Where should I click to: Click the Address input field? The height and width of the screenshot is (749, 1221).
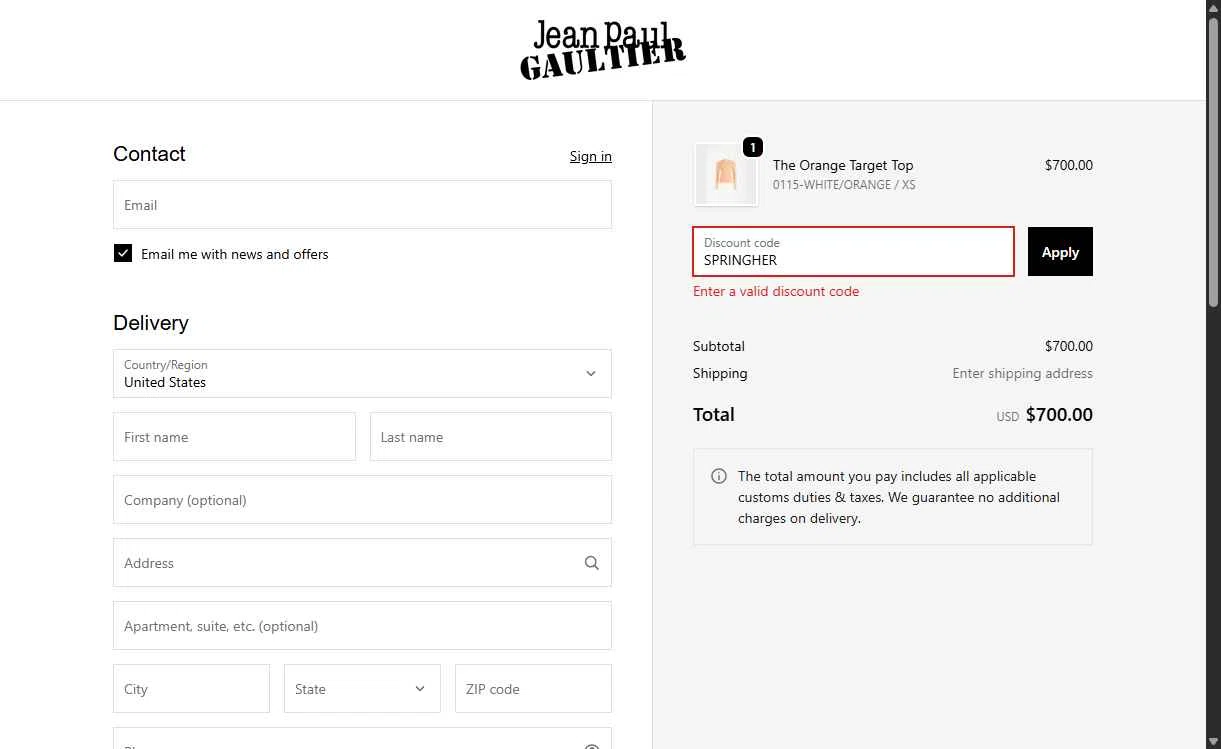(x=362, y=563)
